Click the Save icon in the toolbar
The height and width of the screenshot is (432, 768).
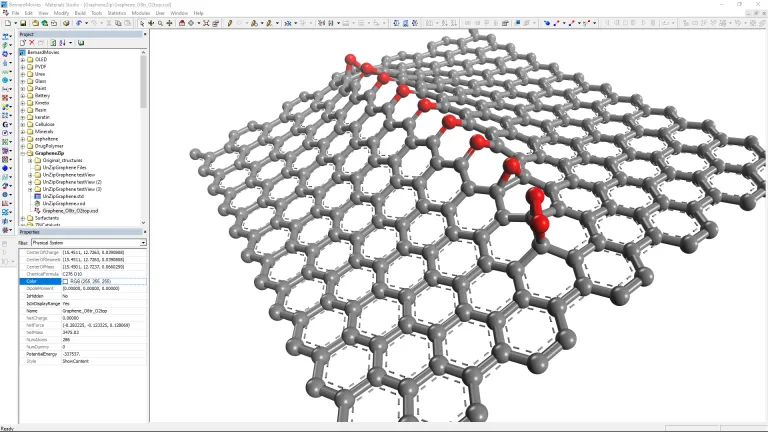click(23, 23)
